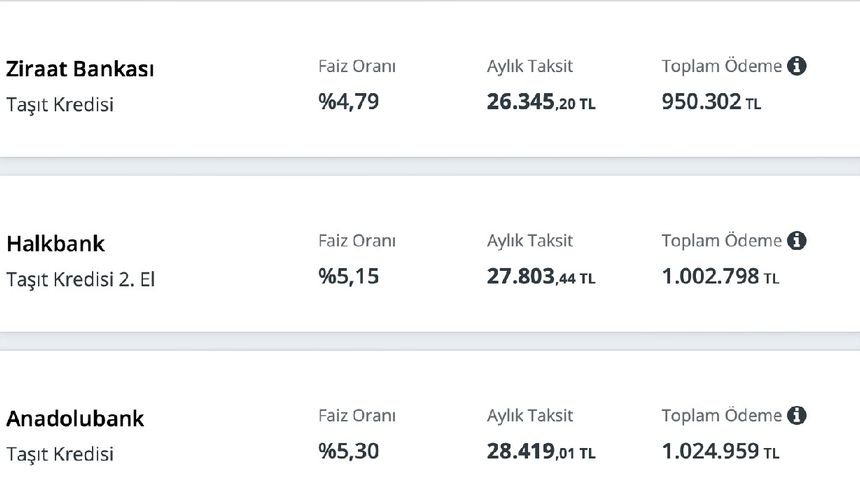
Task: Click the info icon beside Ziraat Bankası Toplam Ödeme
Action: coord(797,66)
